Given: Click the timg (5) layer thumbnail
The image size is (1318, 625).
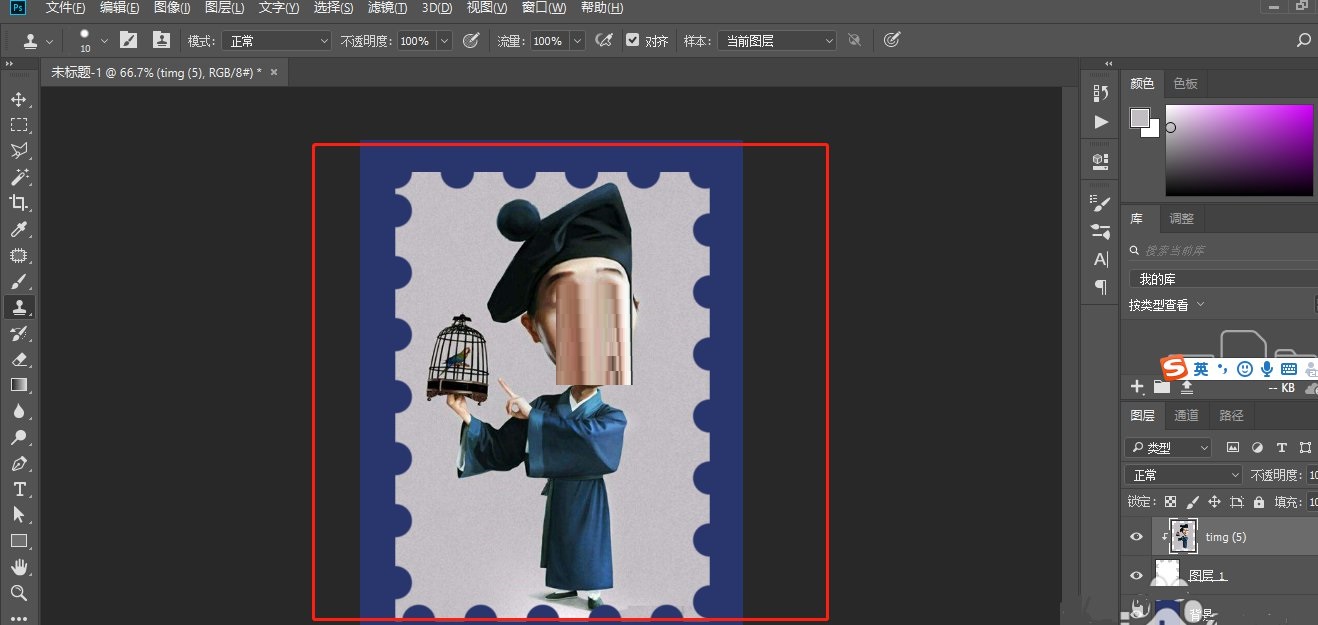Looking at the screenshot, I should point(1183,537).
